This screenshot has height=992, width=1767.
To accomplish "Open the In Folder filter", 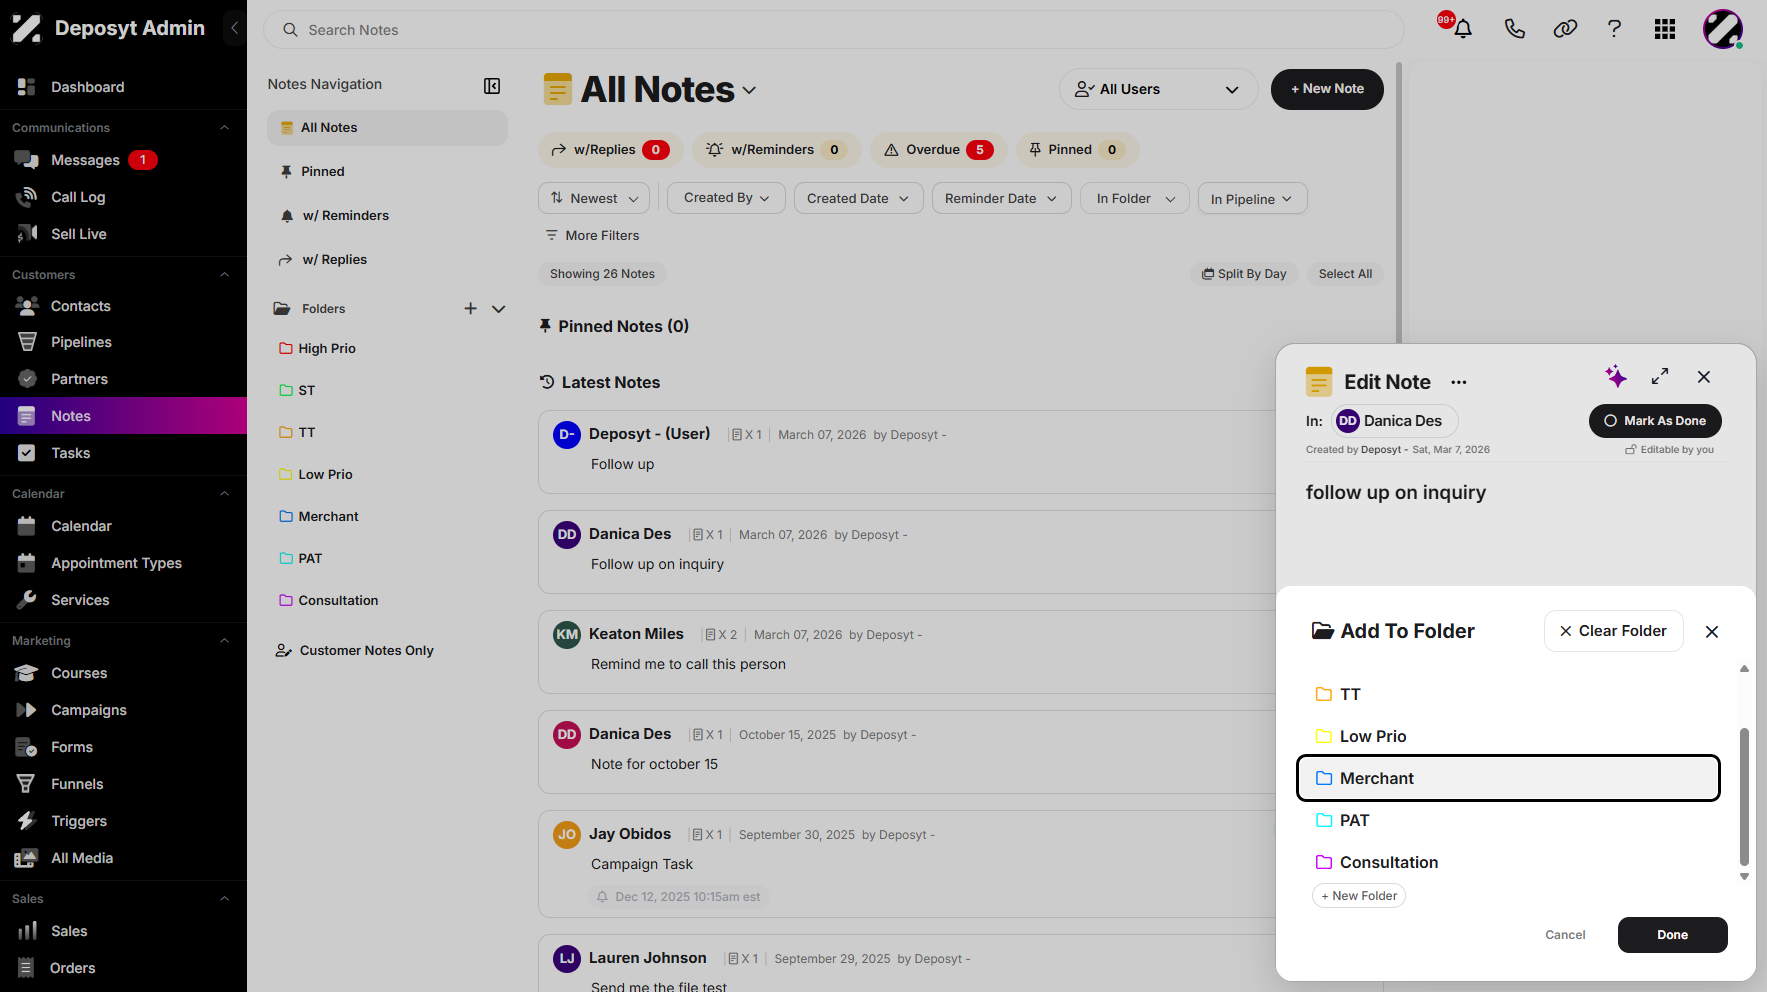I will [x=1135, y=198].
